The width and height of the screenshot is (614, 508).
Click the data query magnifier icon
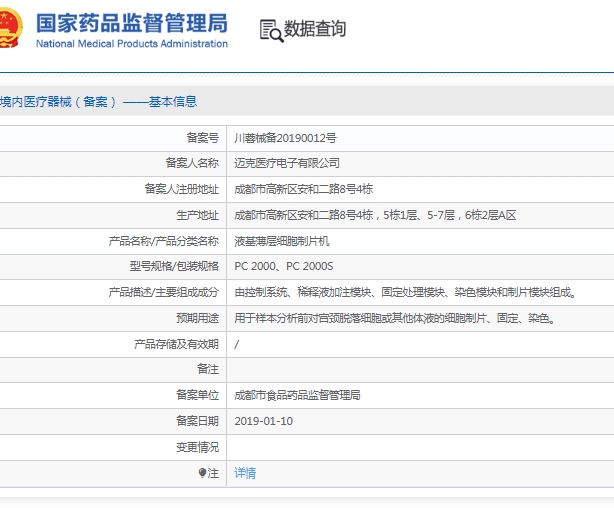click(271, 31)
